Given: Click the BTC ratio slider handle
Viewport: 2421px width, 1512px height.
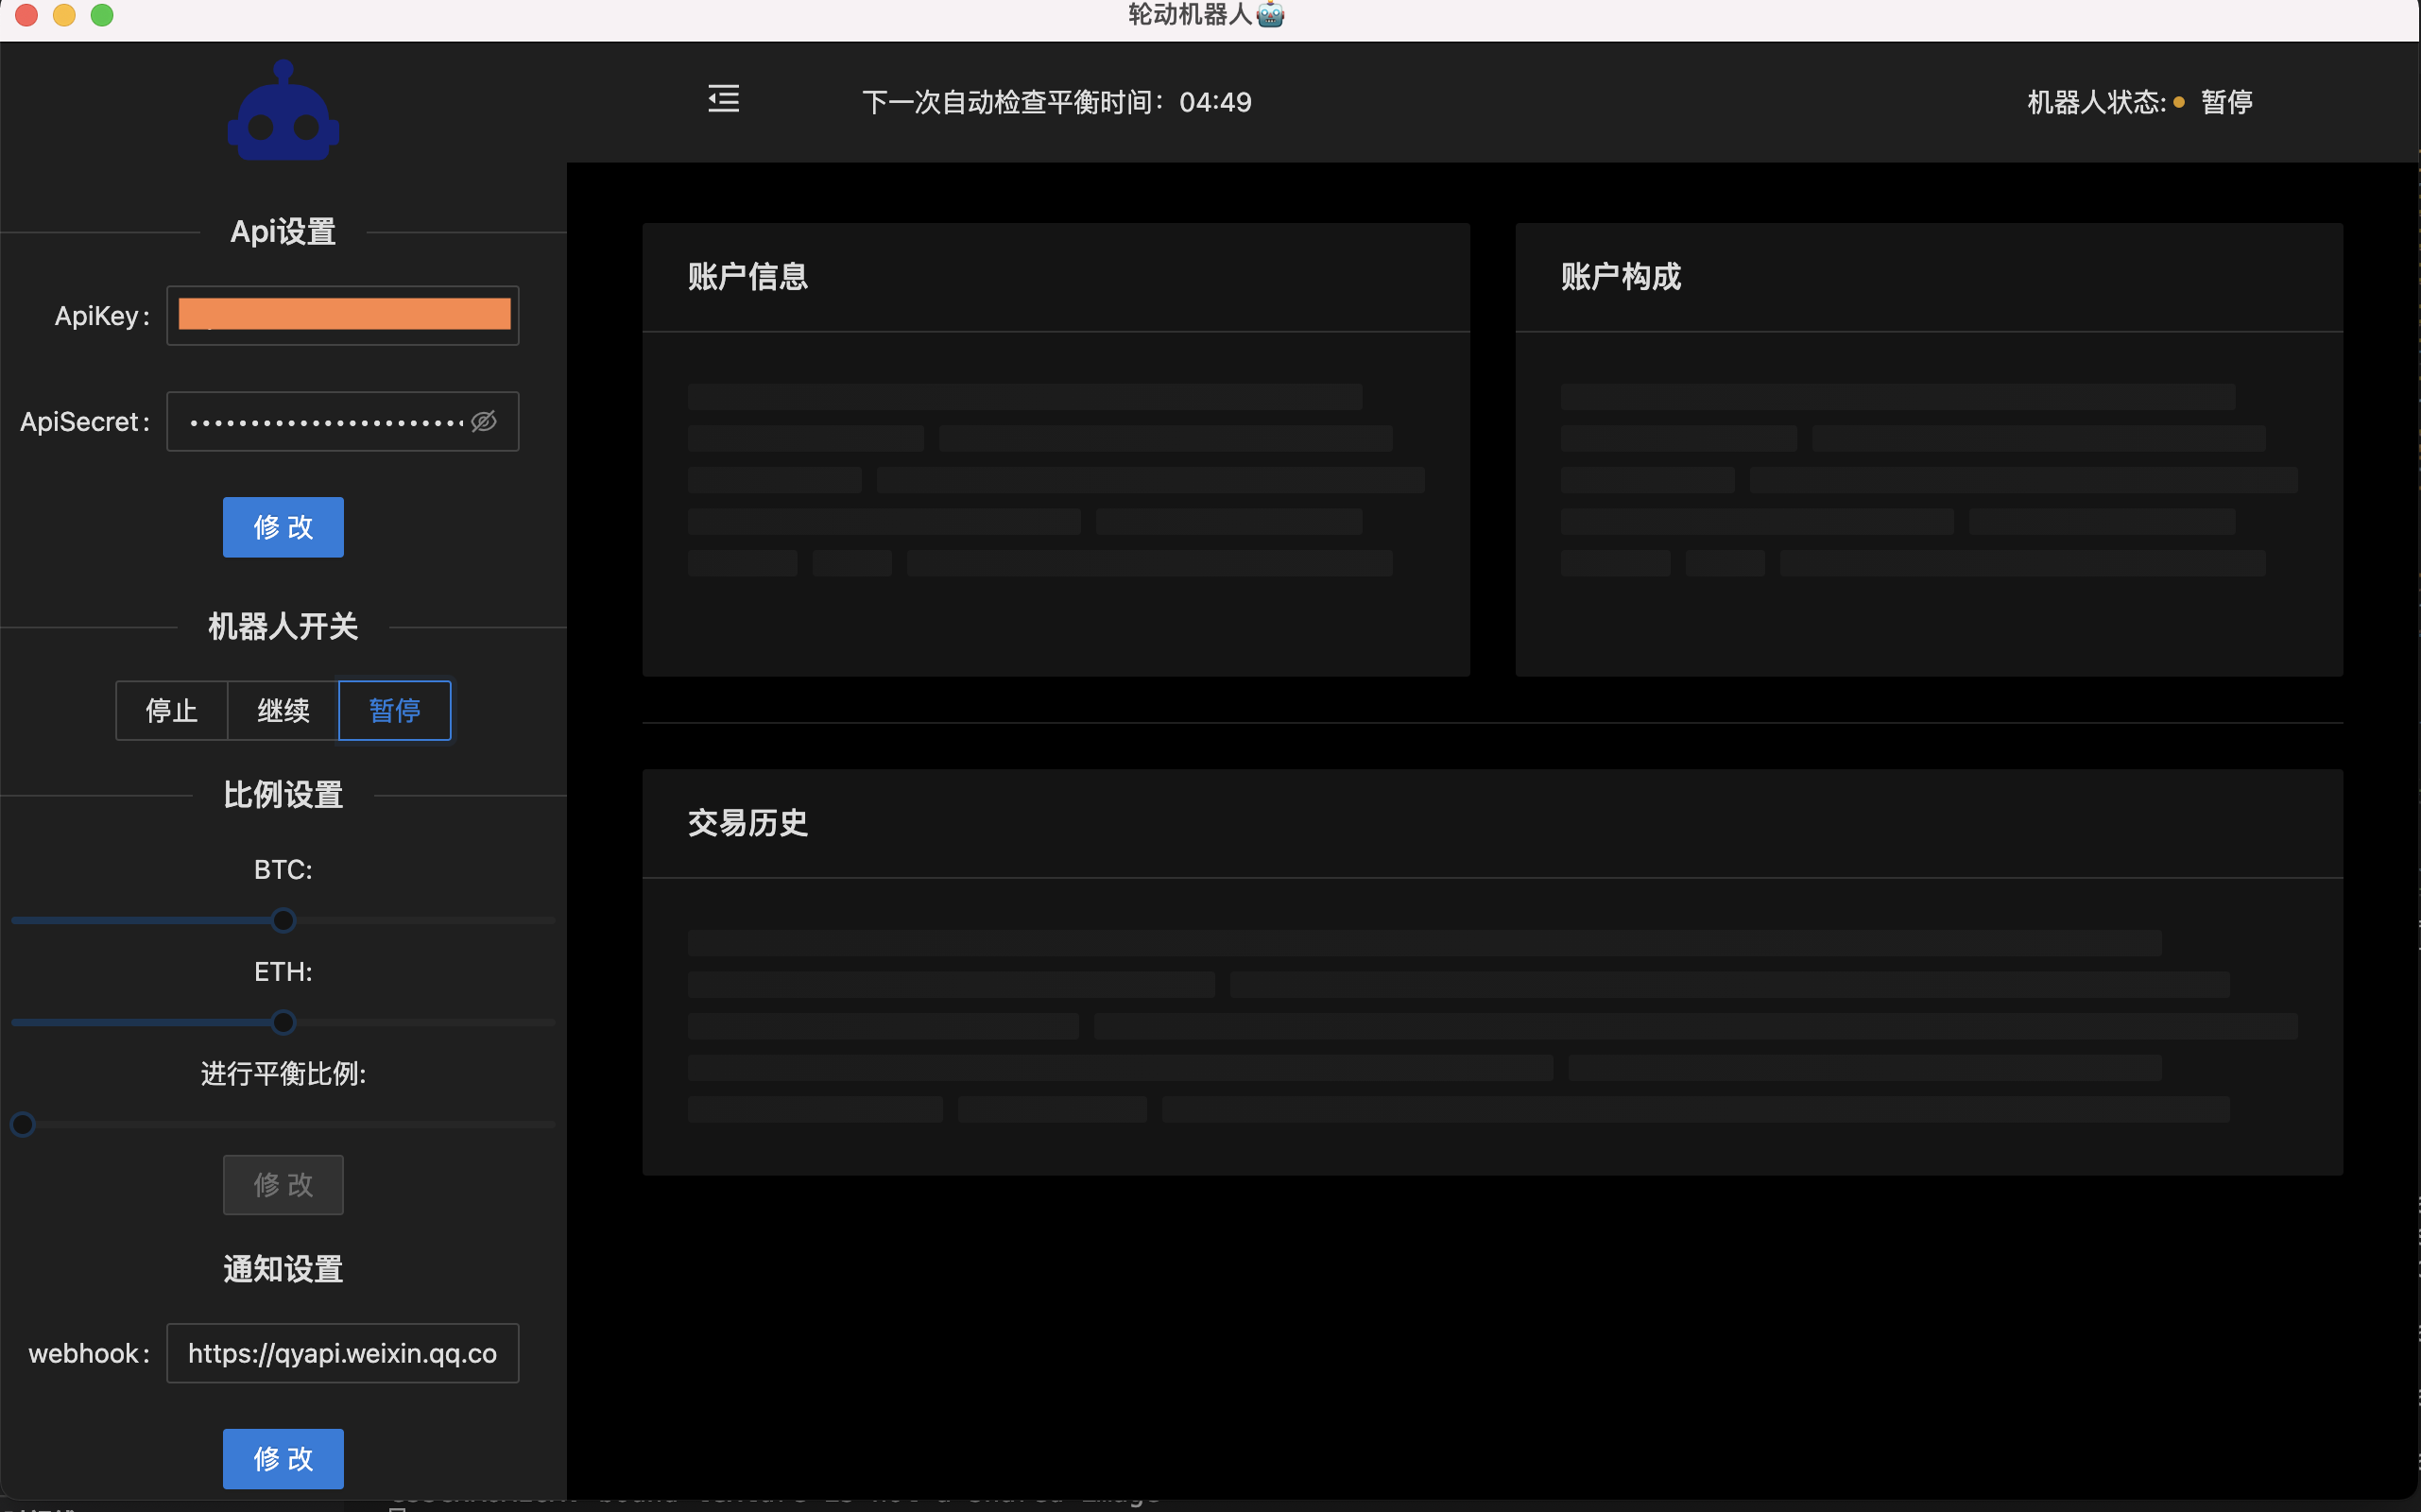Looking at the screenshot, I should pyautogui.click(x=283, y=920).
